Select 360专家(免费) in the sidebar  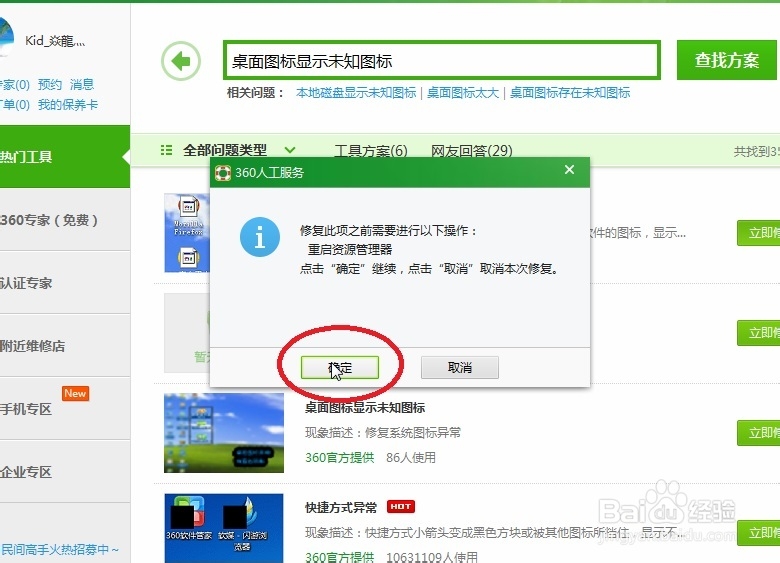pos(65,220)
